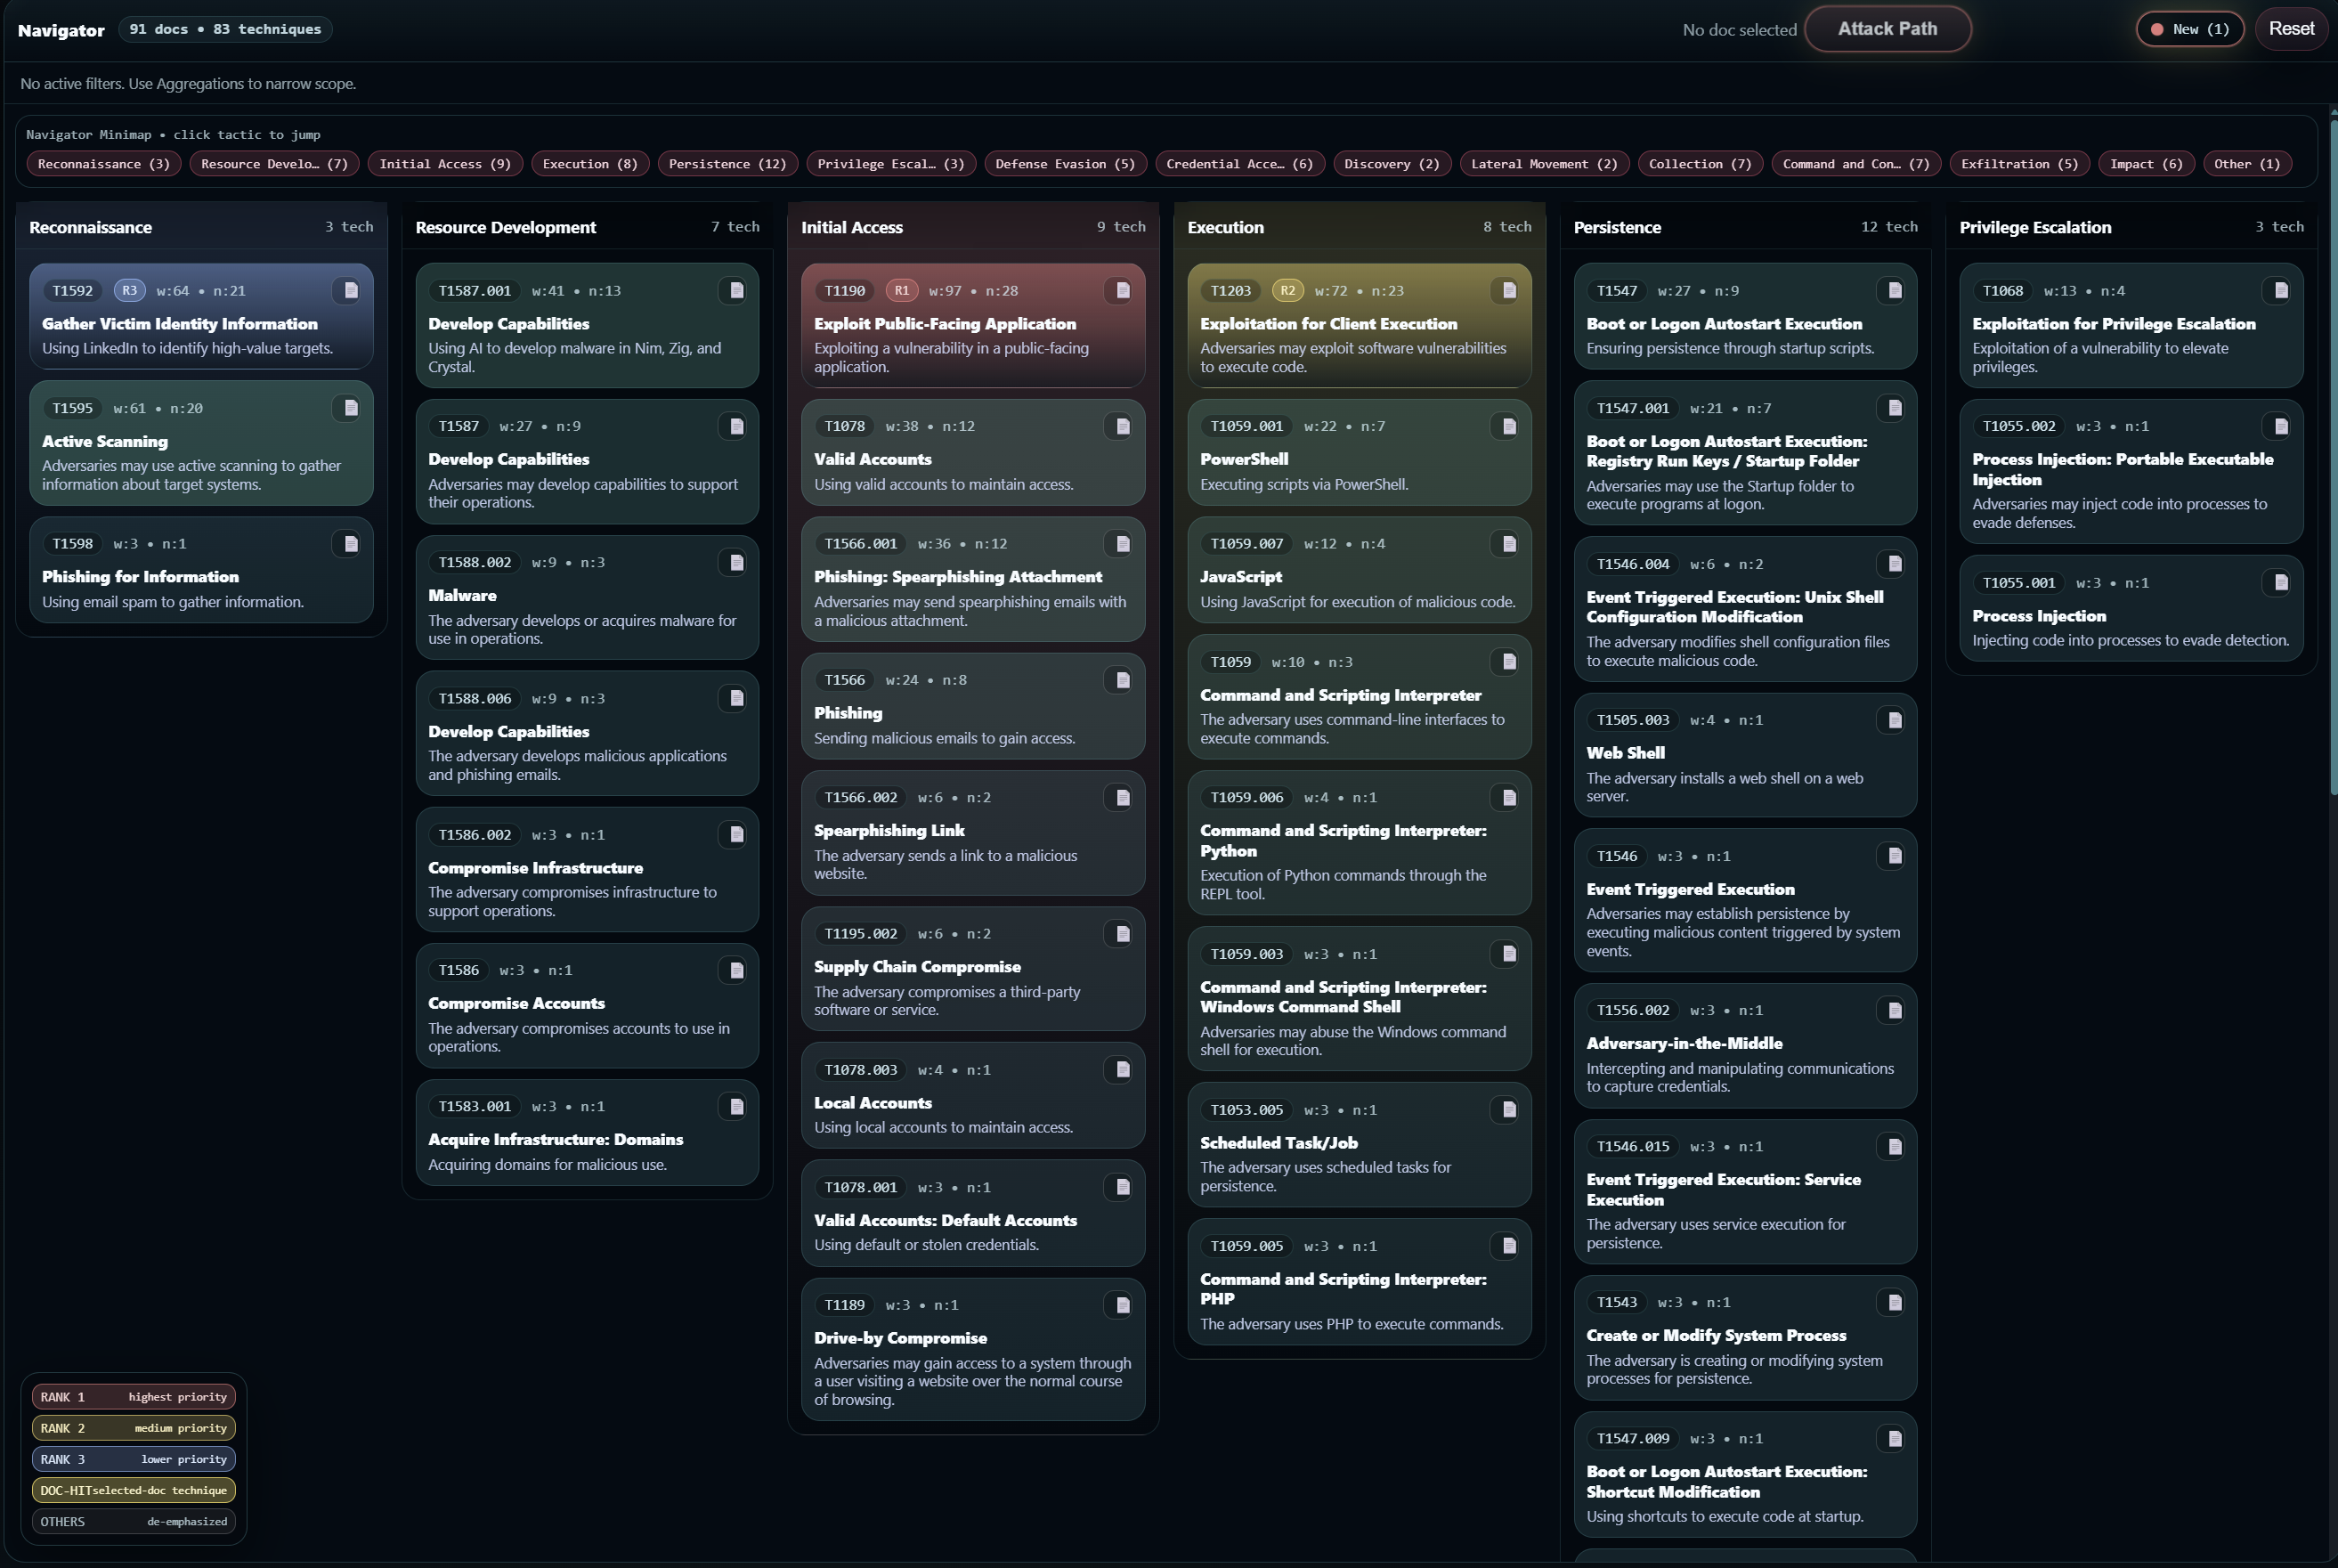Click the RANK 2 medium priority color swatch
The image size is (2338, 1568).
pos(62,1428)
